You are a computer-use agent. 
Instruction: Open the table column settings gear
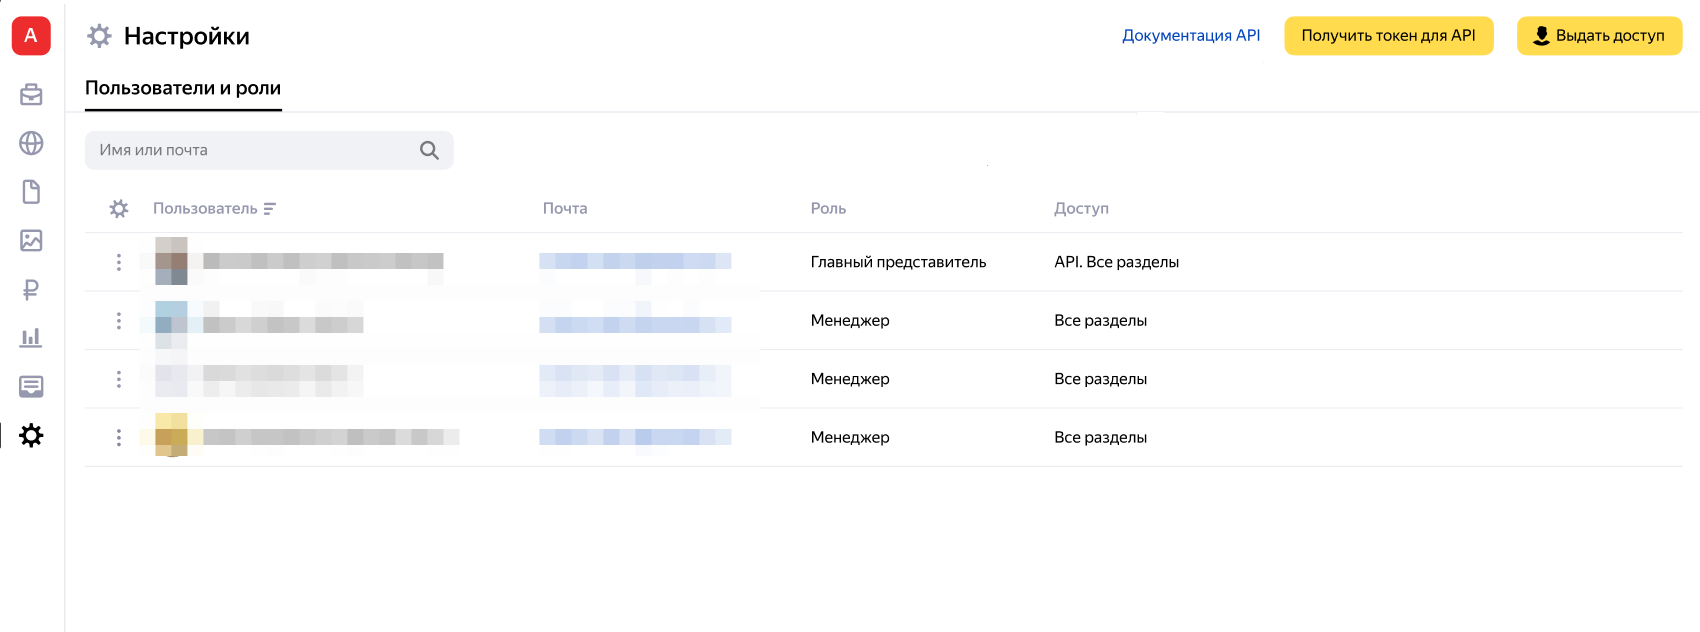pos(119,208)
